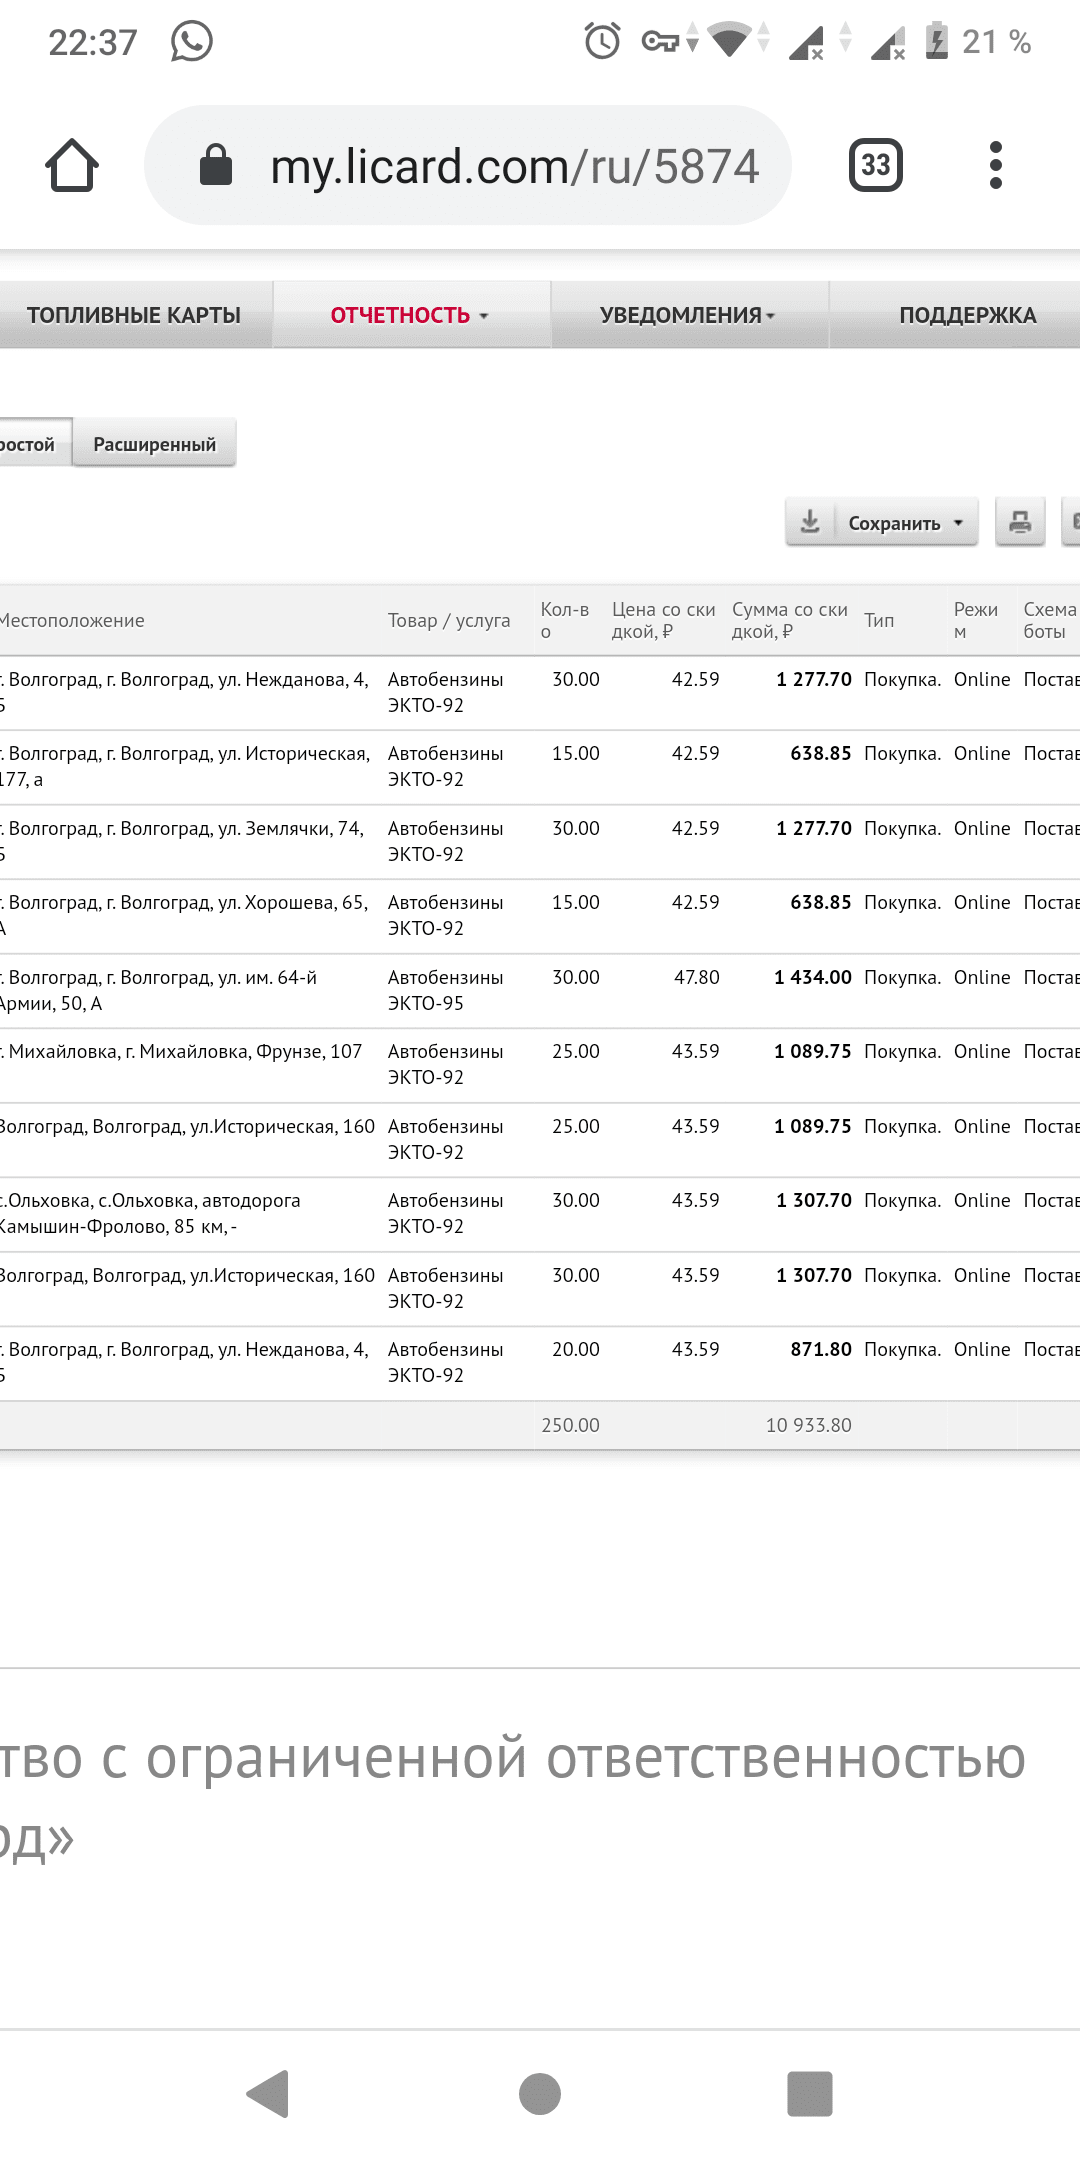
Task: Sort by Кол-во column header
Action: (565, 620)
